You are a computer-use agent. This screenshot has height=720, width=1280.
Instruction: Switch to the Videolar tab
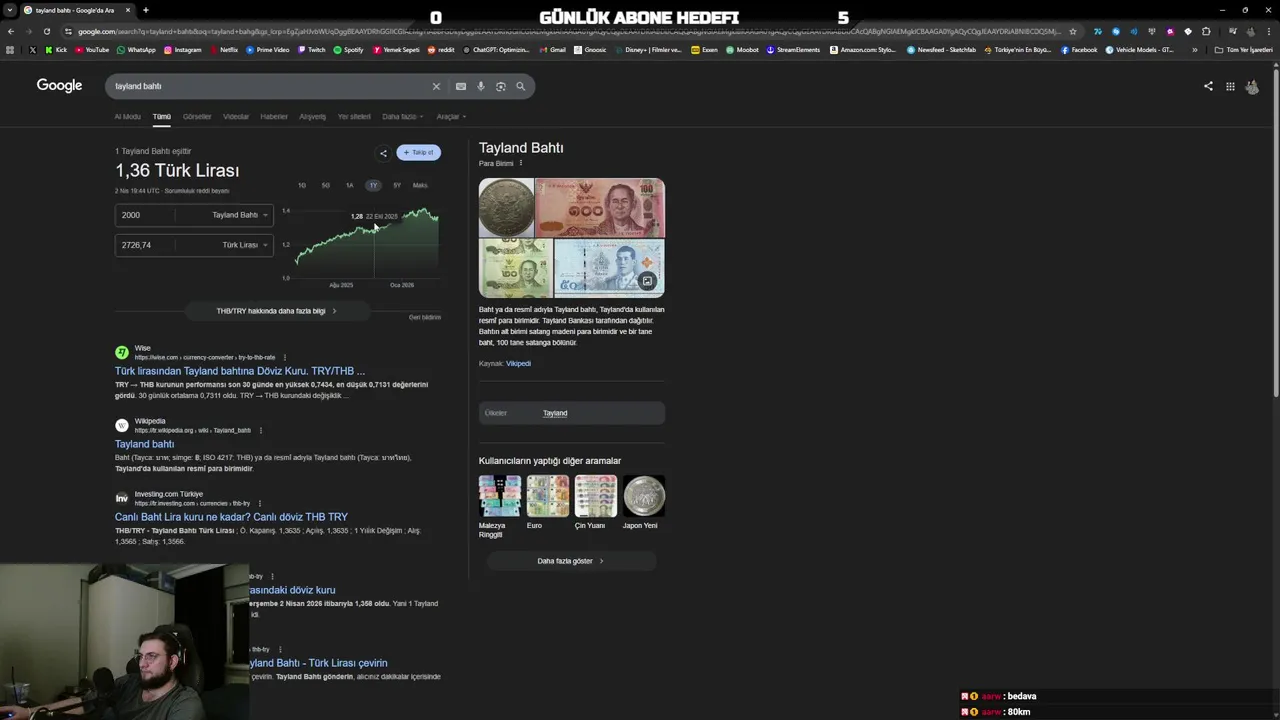point(236,117)
